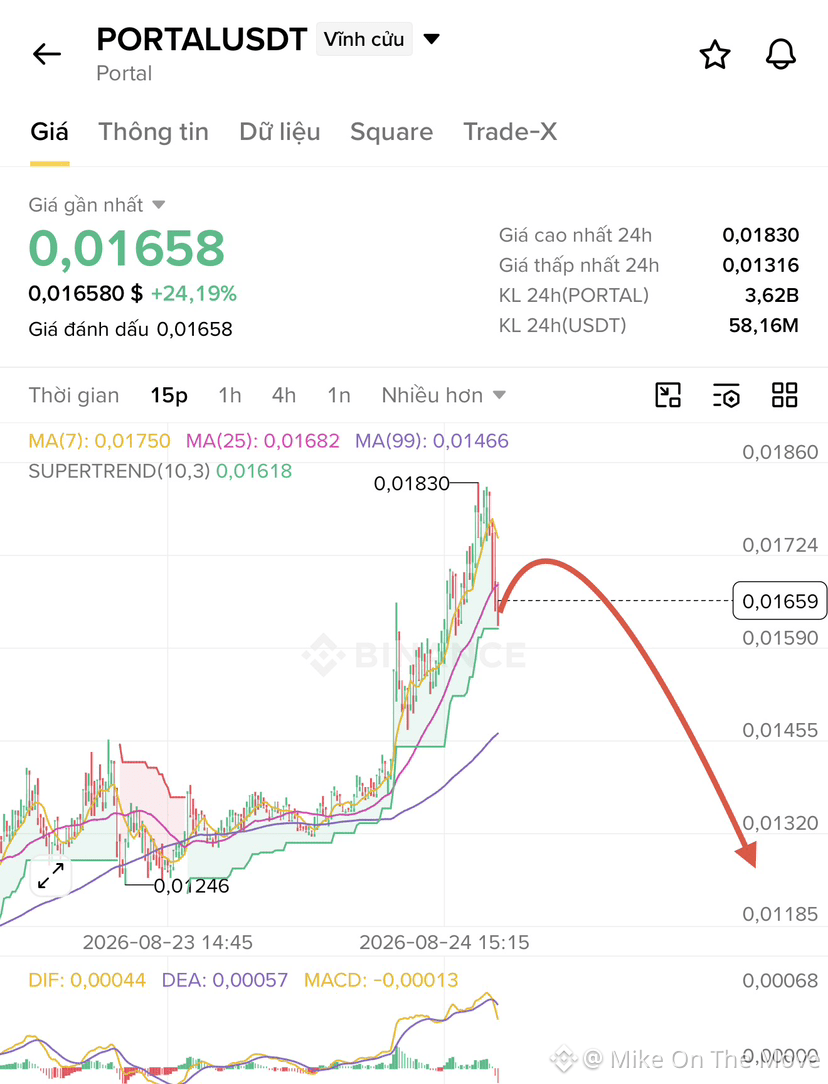Tap 24h high value 0,01830
828x1084 pixels.
point(760,235)
